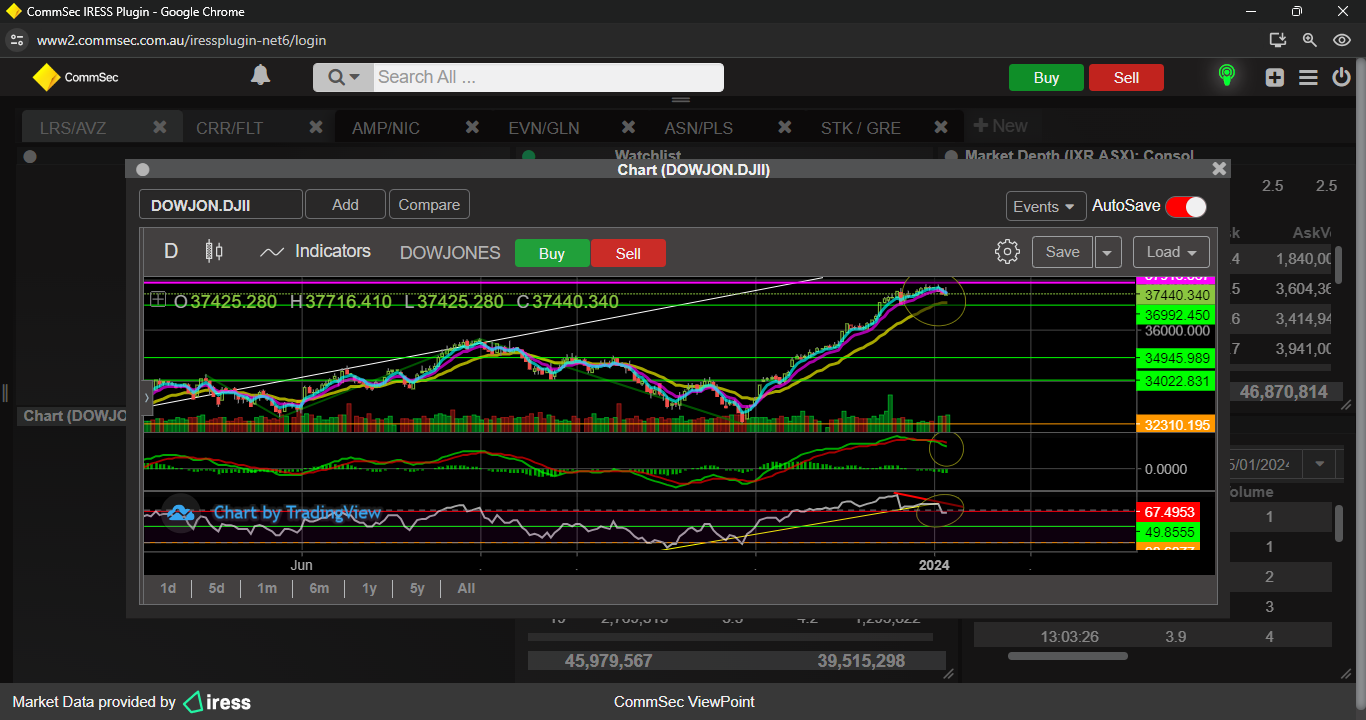Click the header red Sell button

point(1126,78)
